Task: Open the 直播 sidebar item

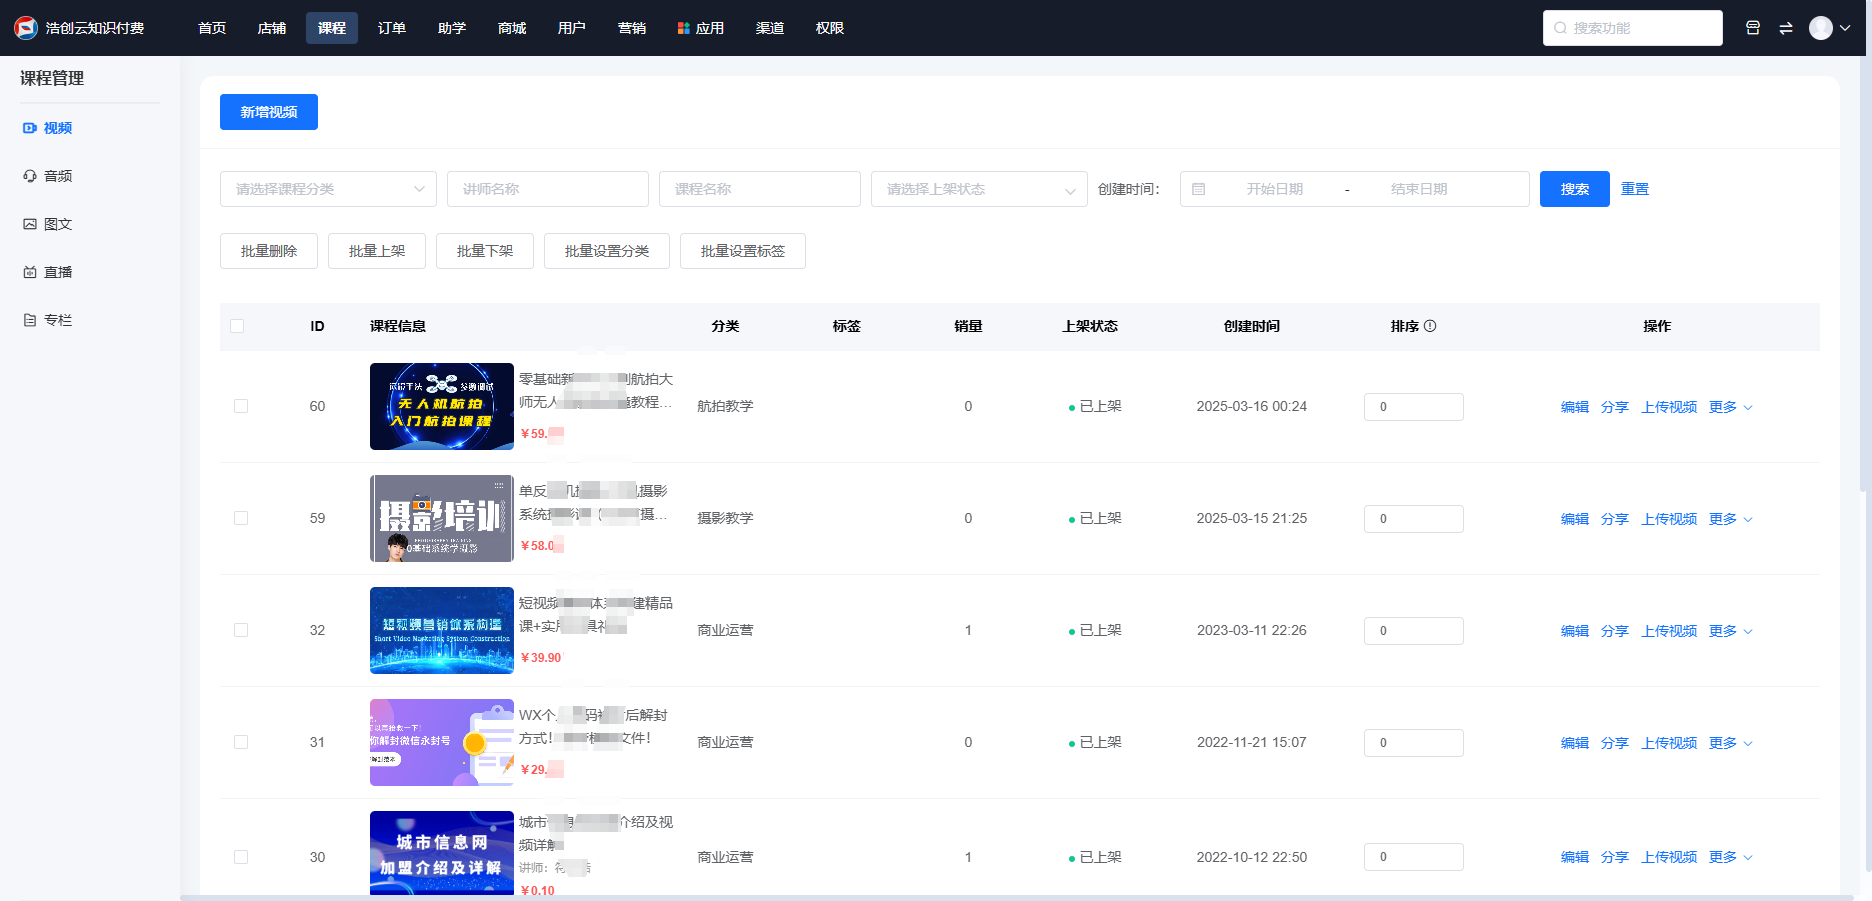Action: 47,272
